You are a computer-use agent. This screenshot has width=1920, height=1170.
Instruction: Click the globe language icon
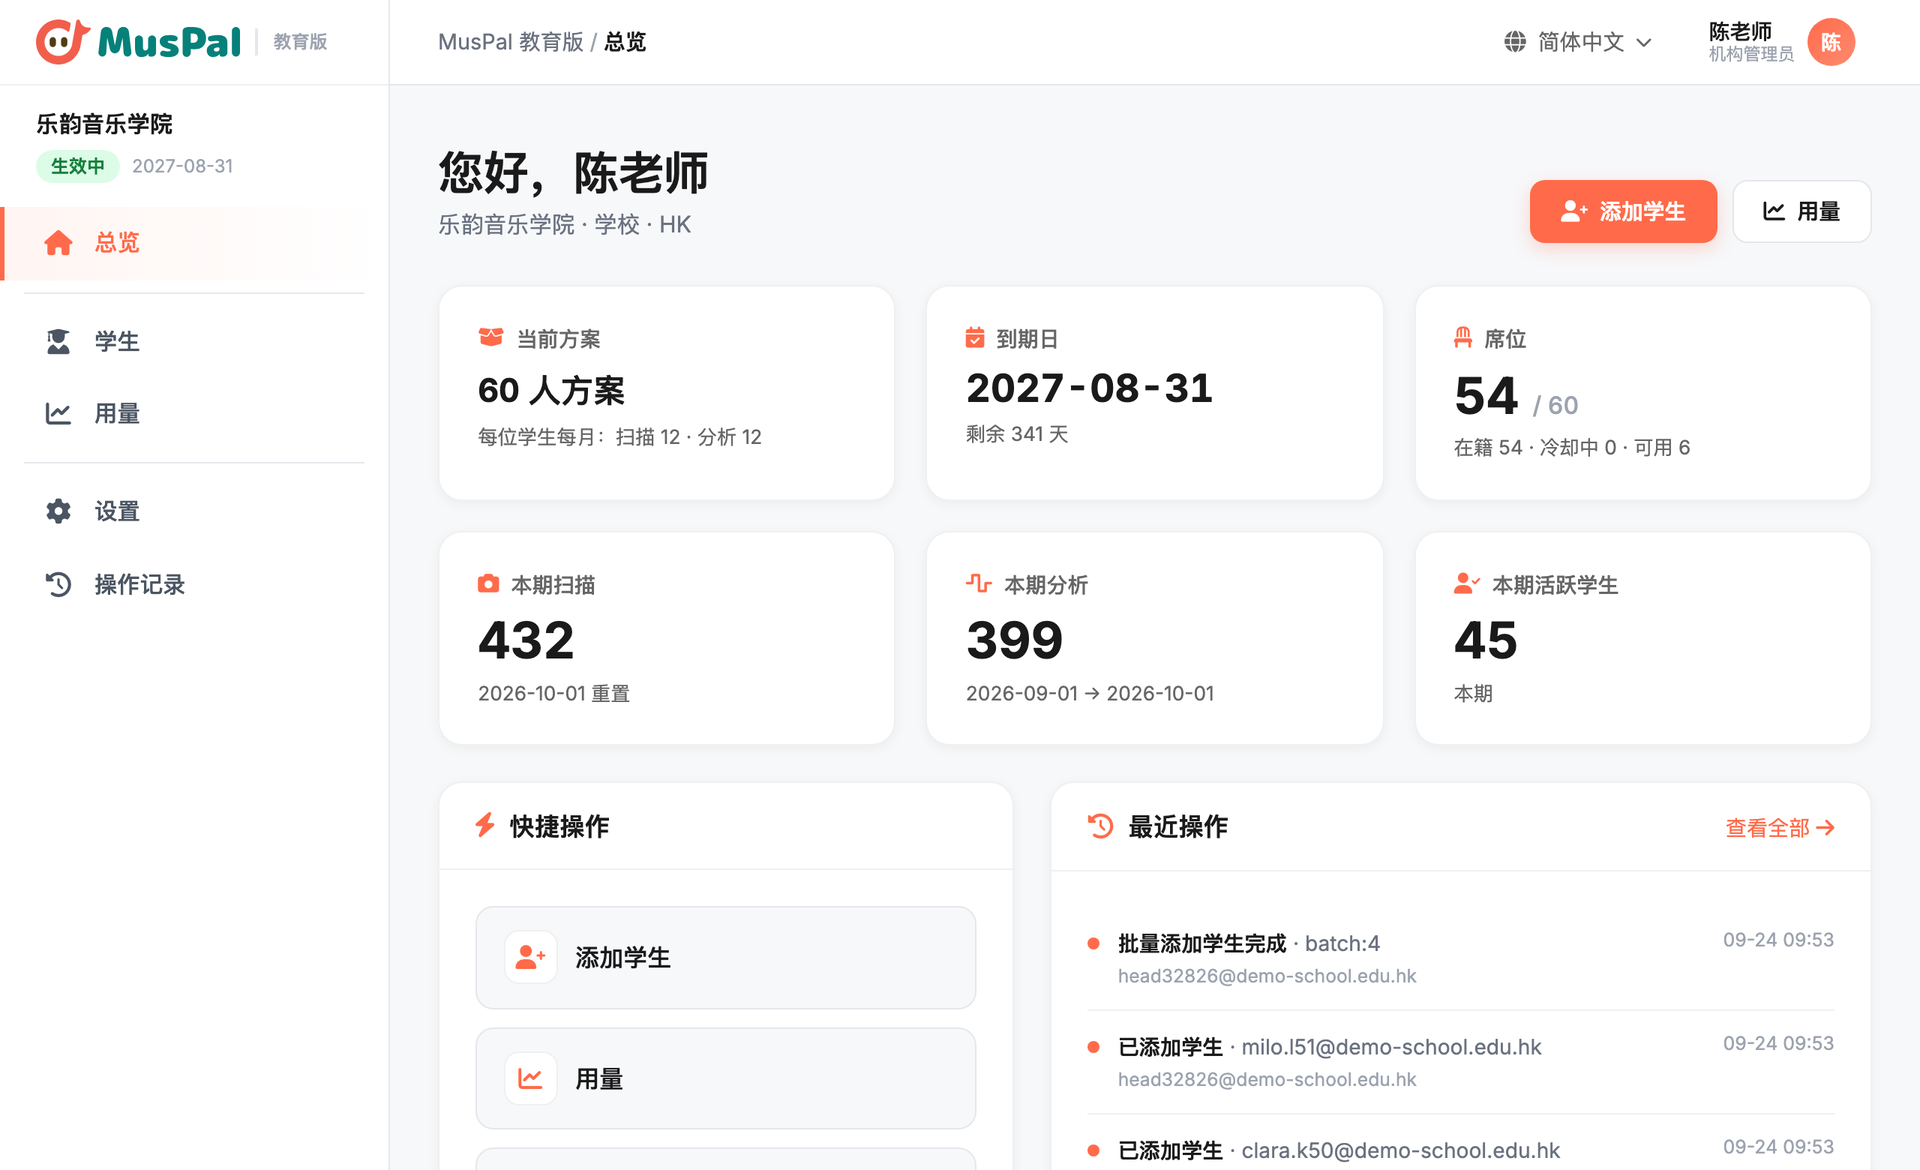click(1515, 42)
